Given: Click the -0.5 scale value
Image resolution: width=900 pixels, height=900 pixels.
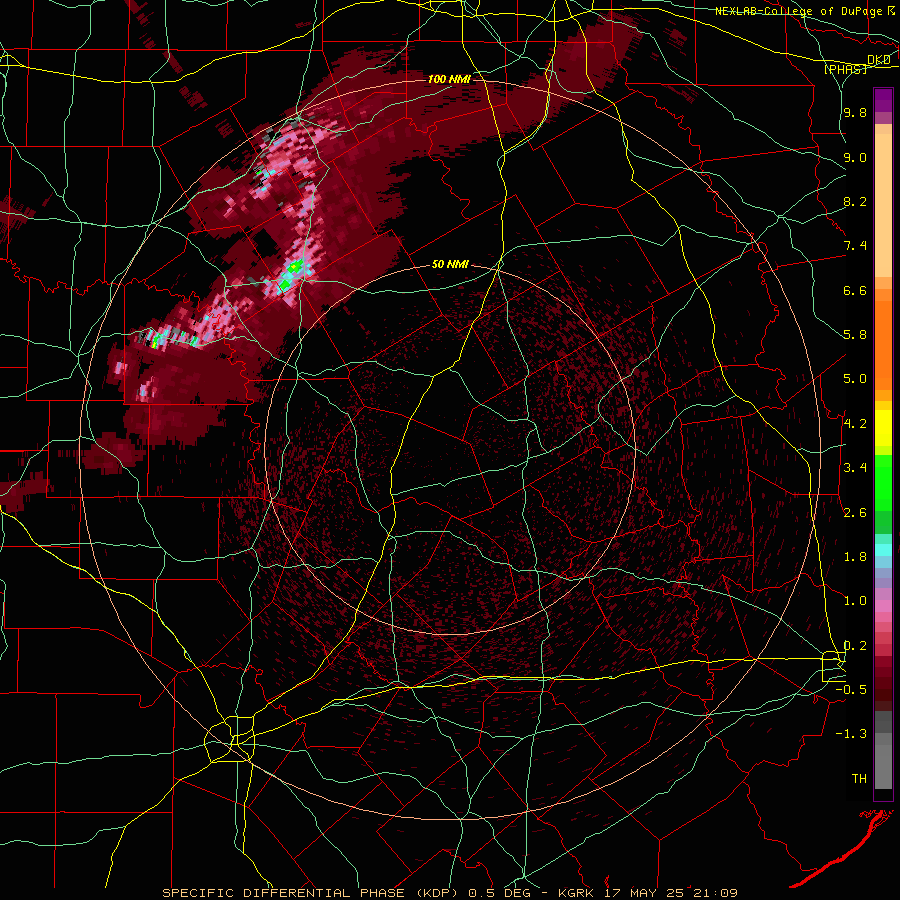Looking at the screenshot, I should [851, 690].
